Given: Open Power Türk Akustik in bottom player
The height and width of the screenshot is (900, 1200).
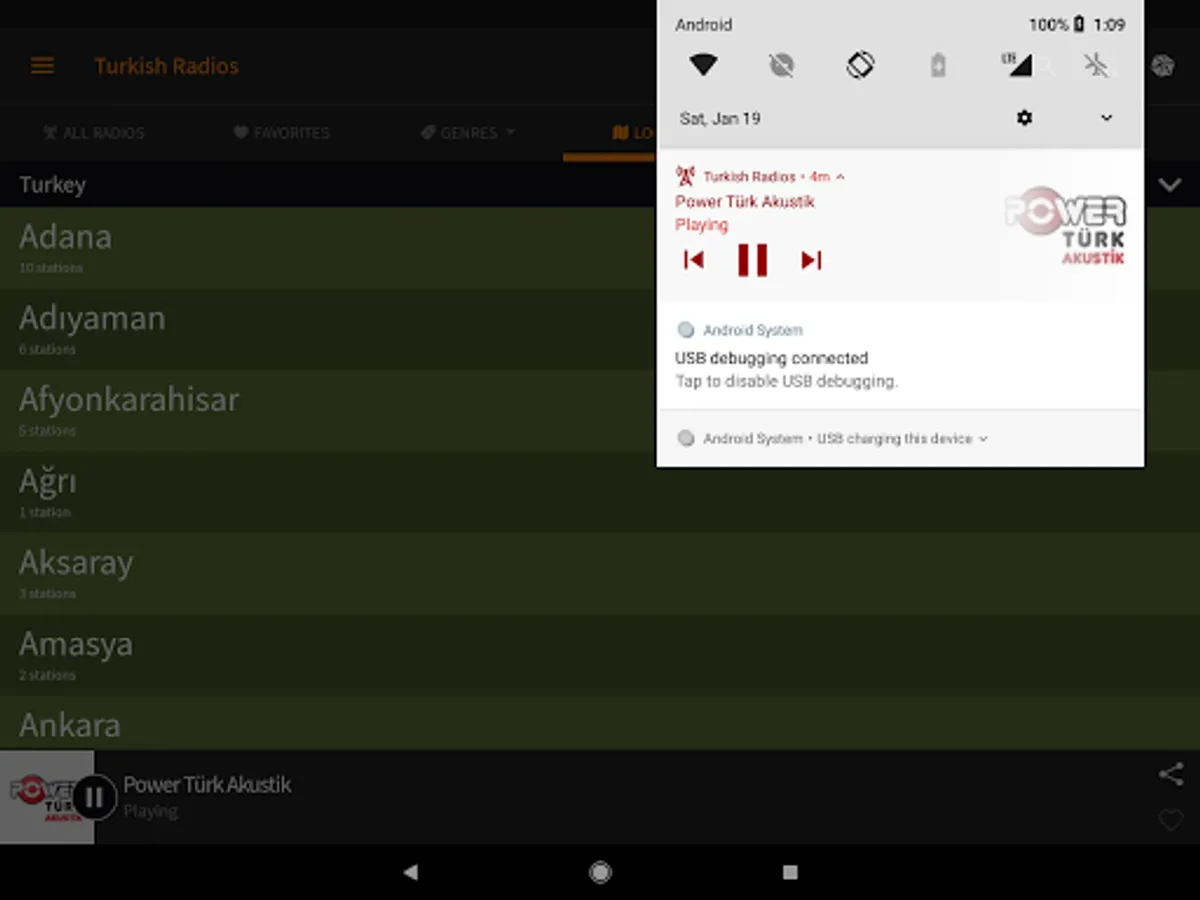Looking at the screenshot, I should (208, 785).
